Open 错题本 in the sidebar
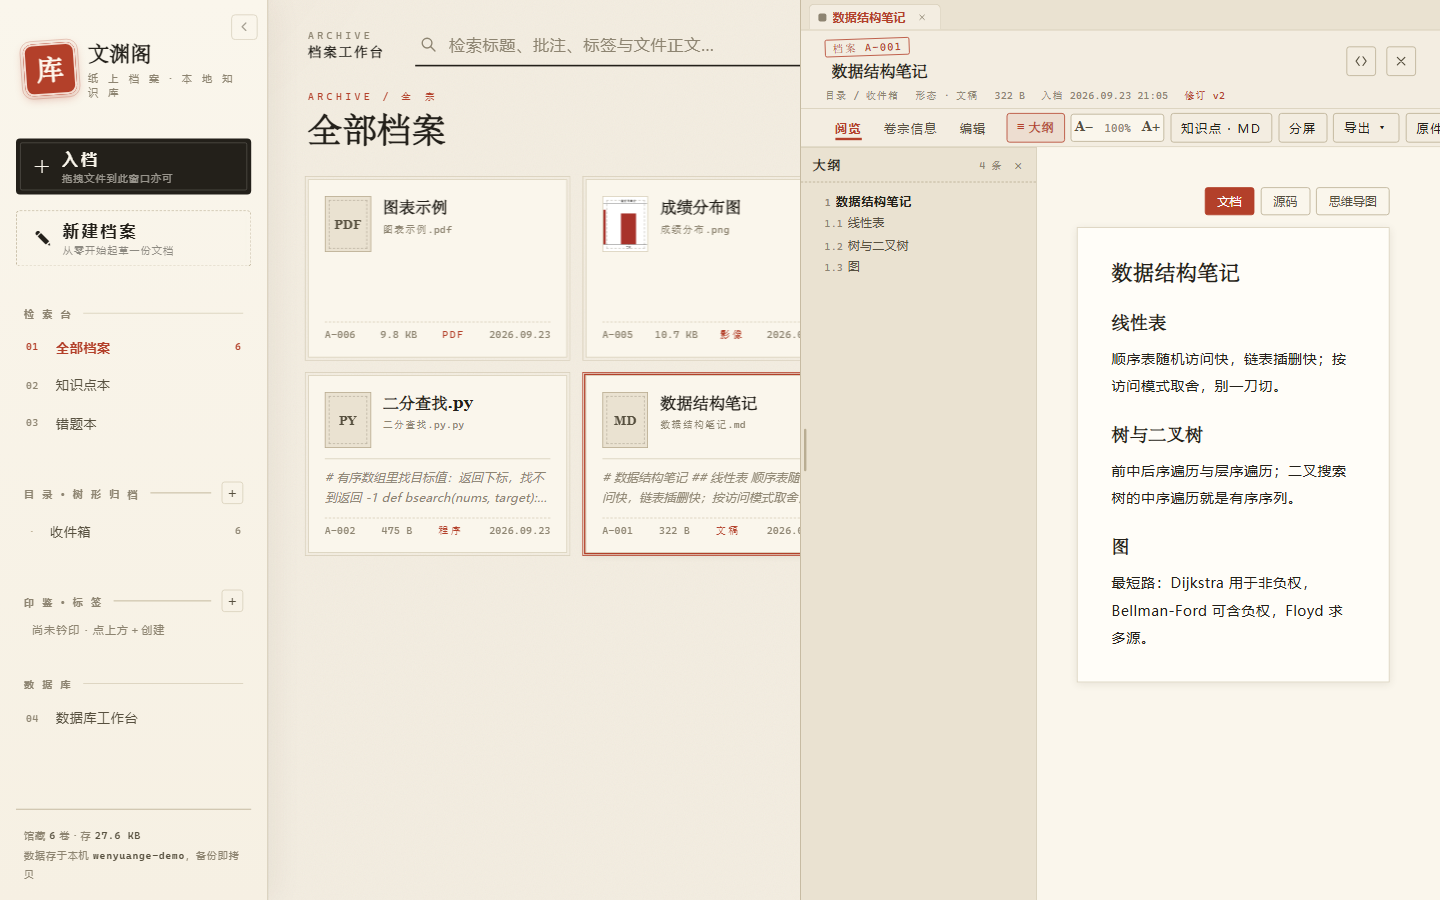This screenshot has height=900, width=1440. pyautogui.click(x=134, y=424)
